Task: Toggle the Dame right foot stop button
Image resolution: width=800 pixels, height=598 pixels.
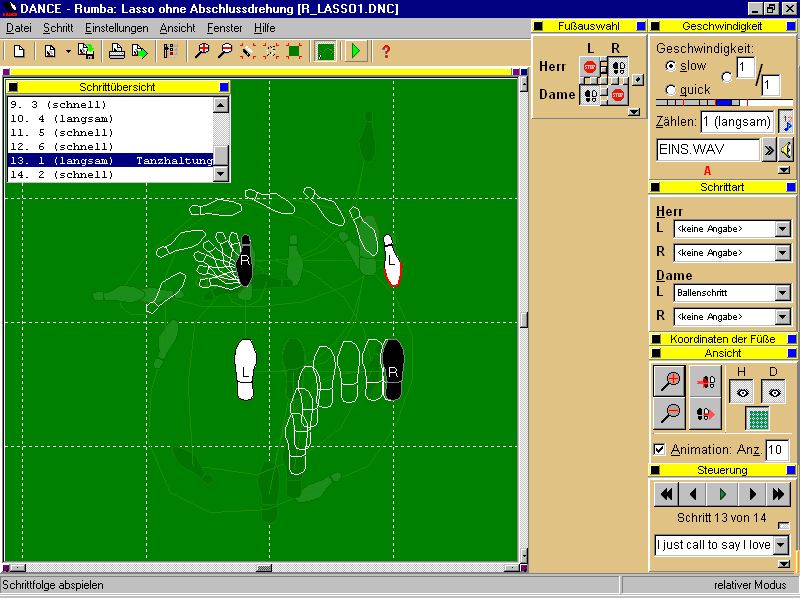Action: click(618, 95)
